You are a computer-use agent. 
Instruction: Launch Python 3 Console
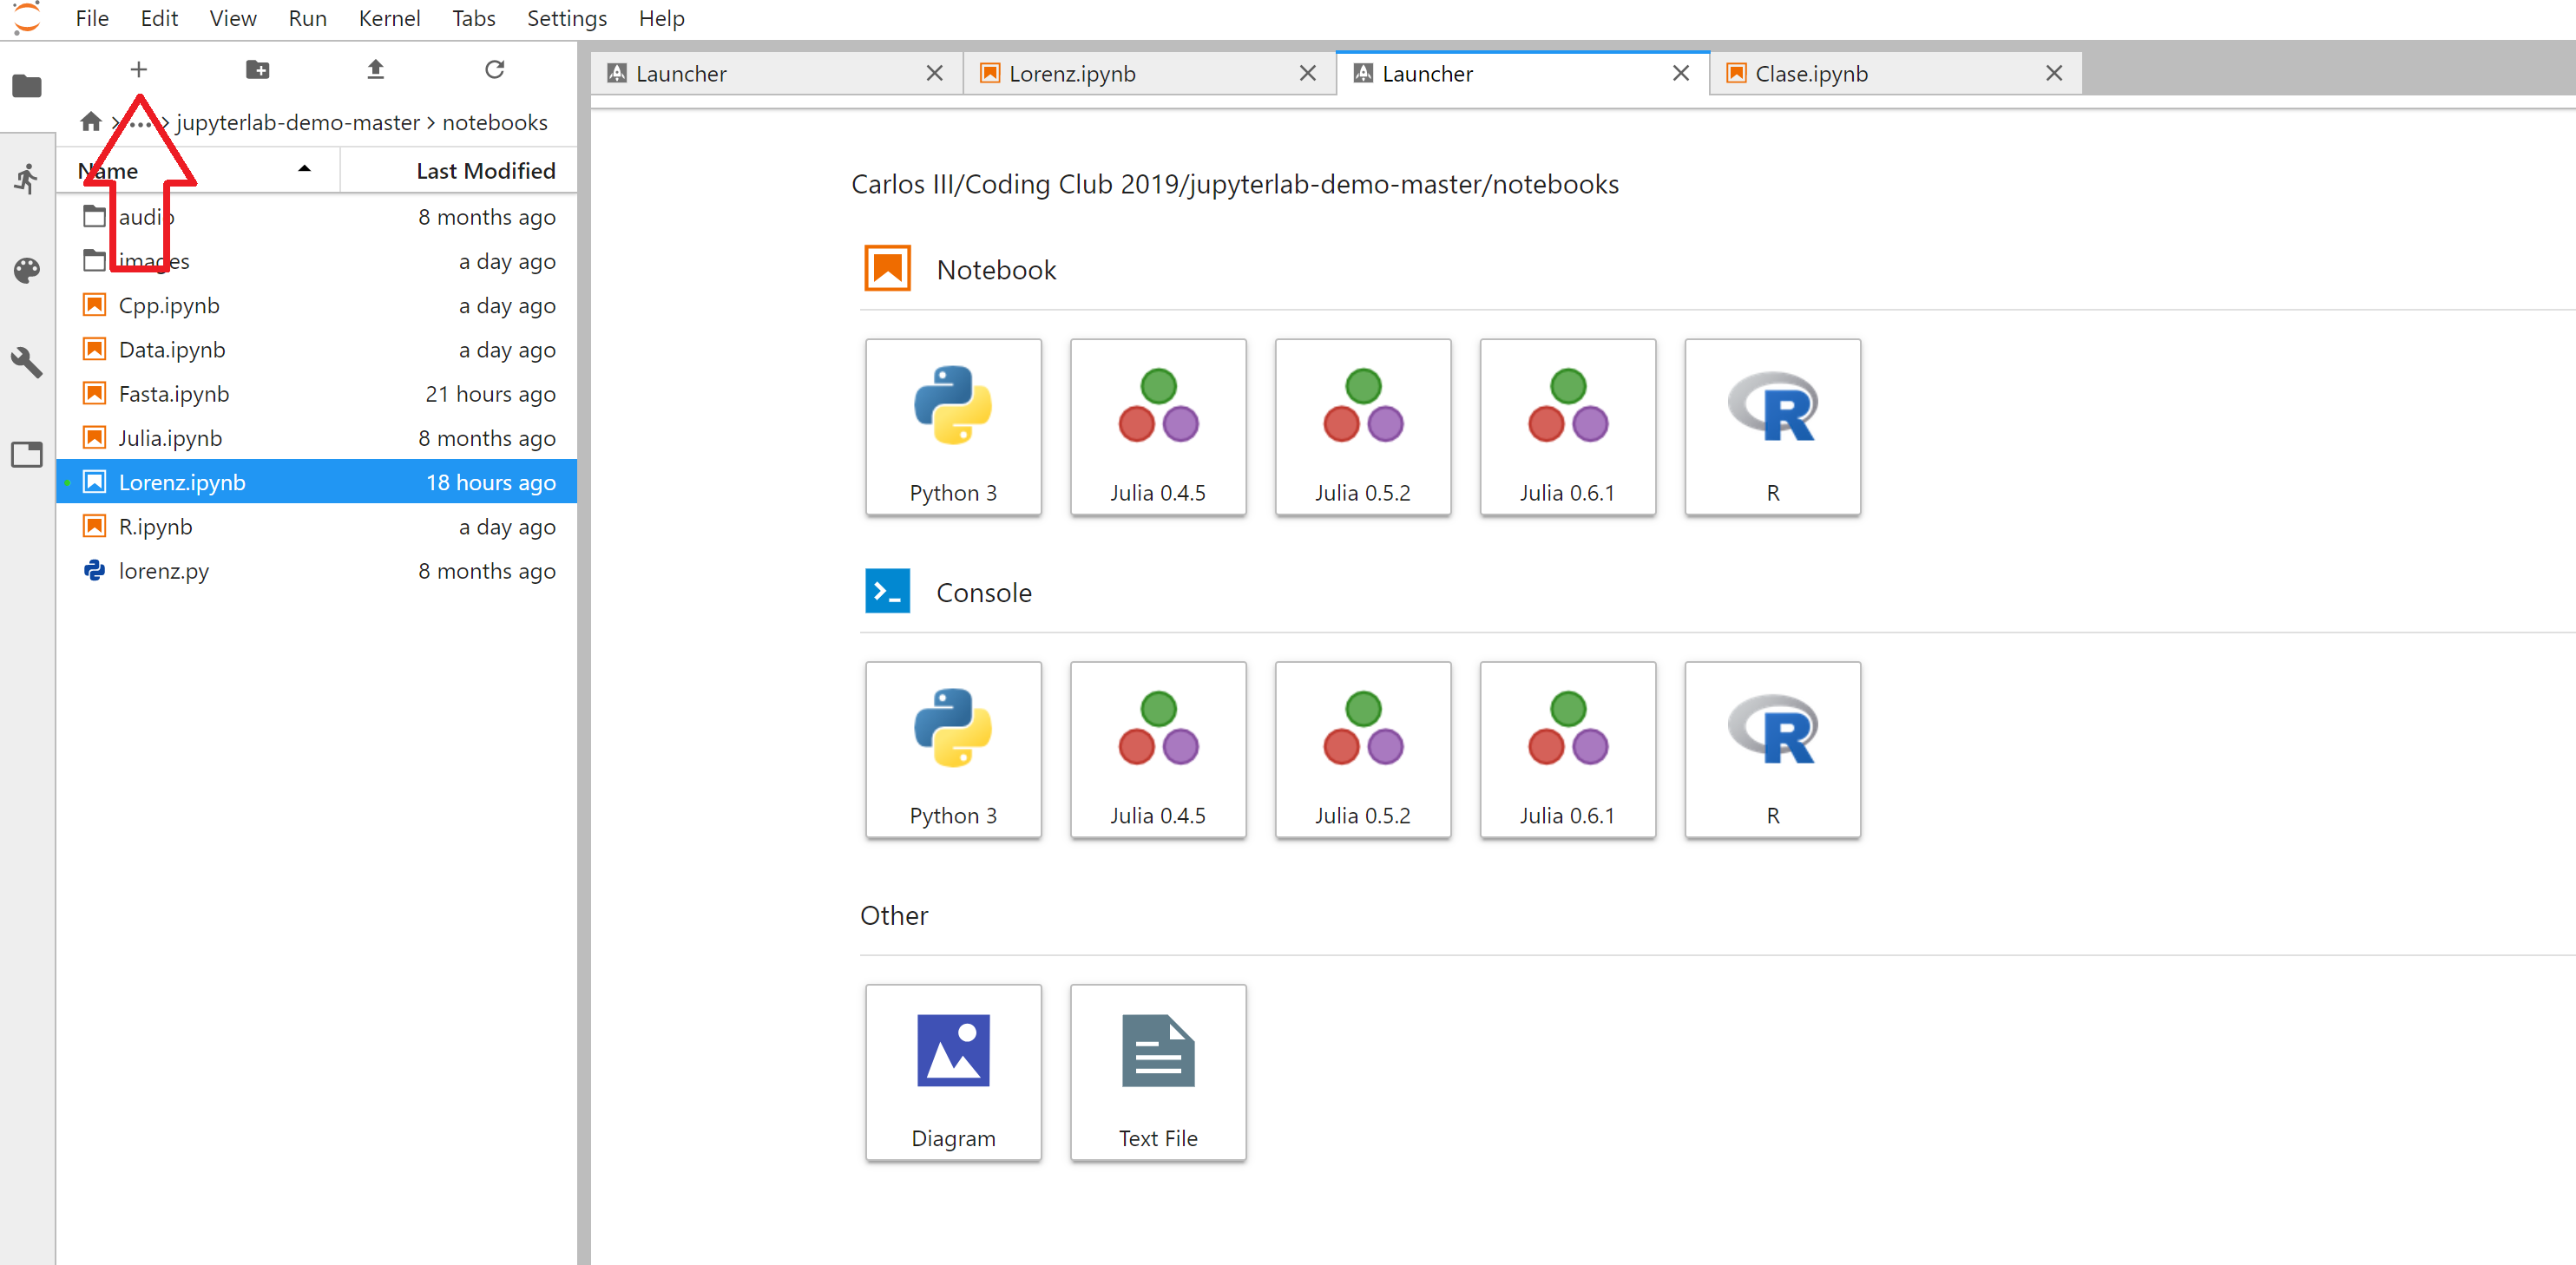pos(953,746)
